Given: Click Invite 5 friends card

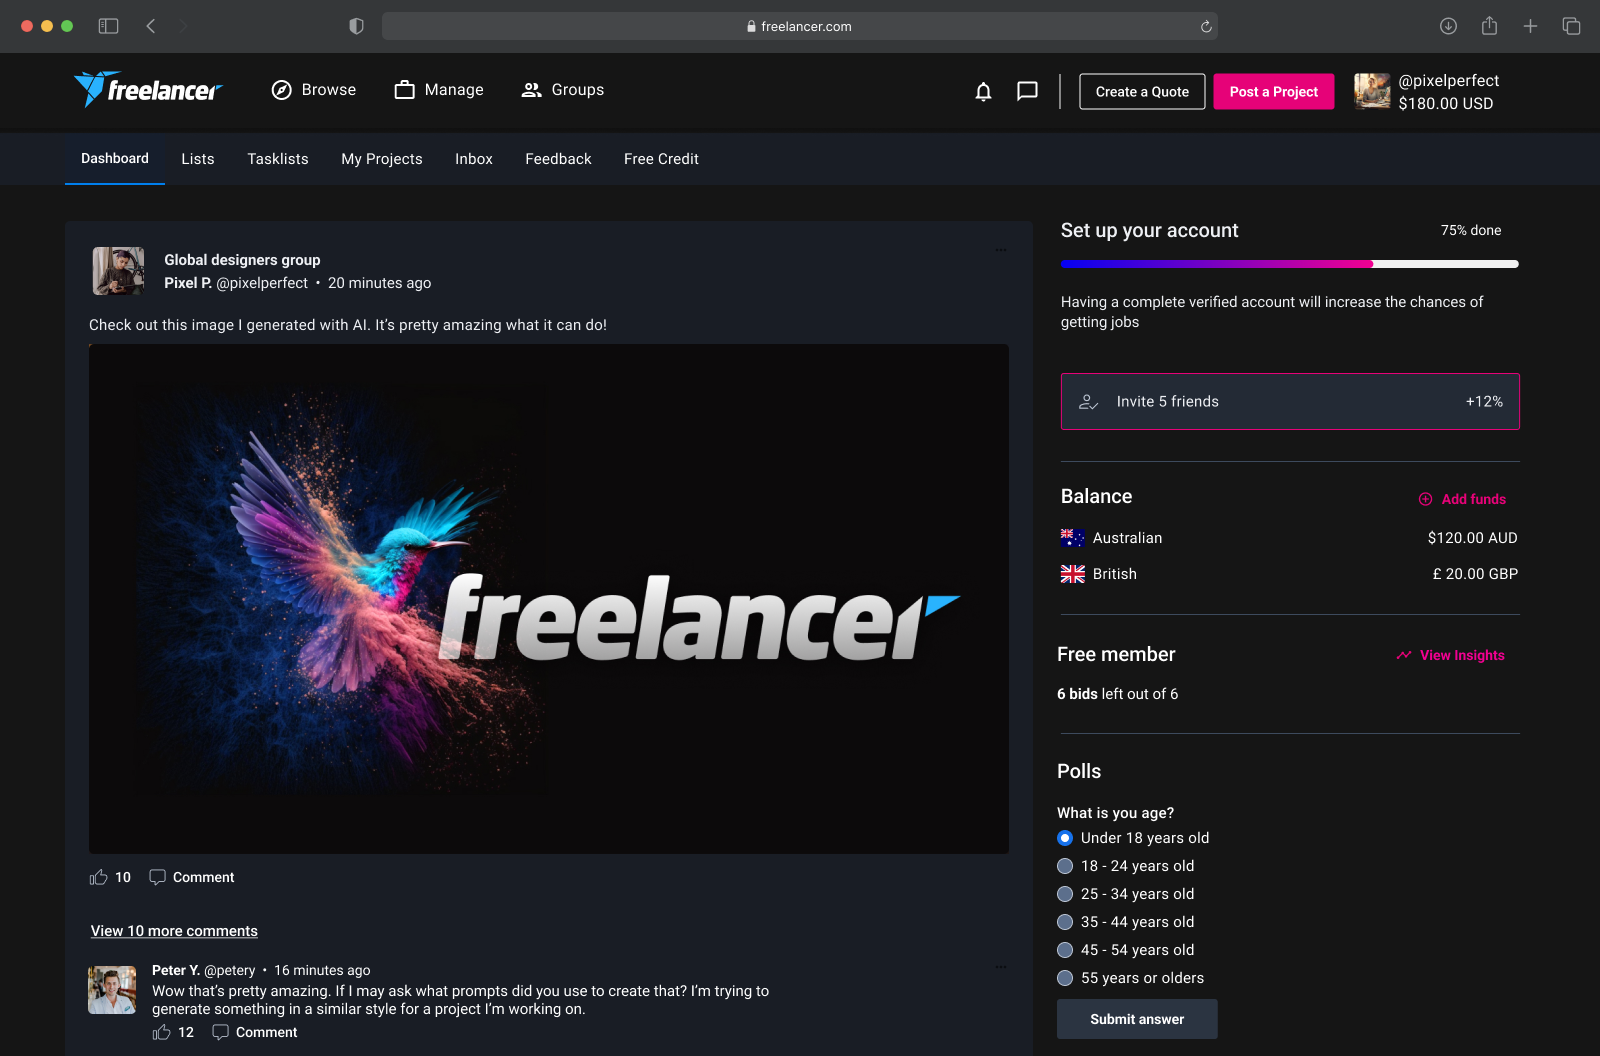Looking at the screenshot, I should [1290, 401].
